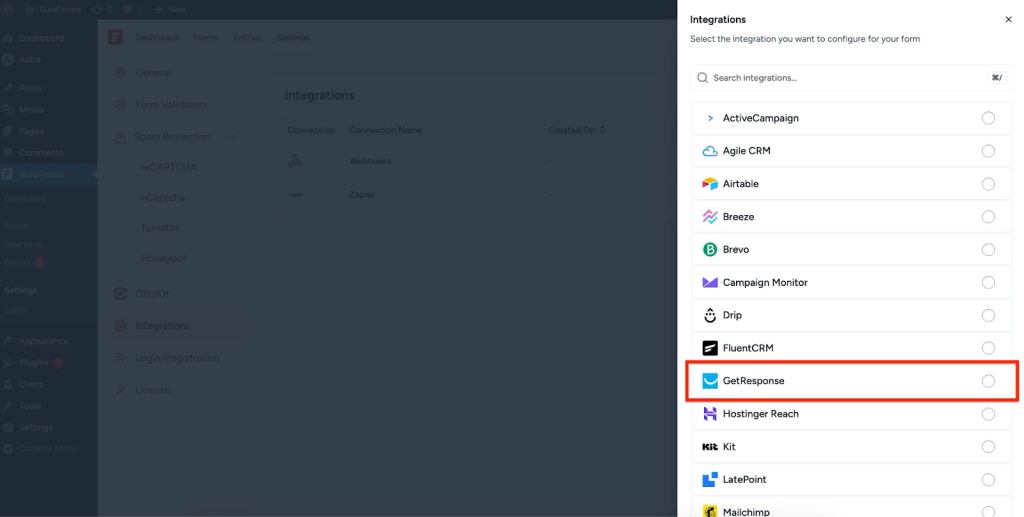The width and height of the screenshot is (1024, 517).
Task: Click the Brevo green logo icon
Action: pos(710,250)
